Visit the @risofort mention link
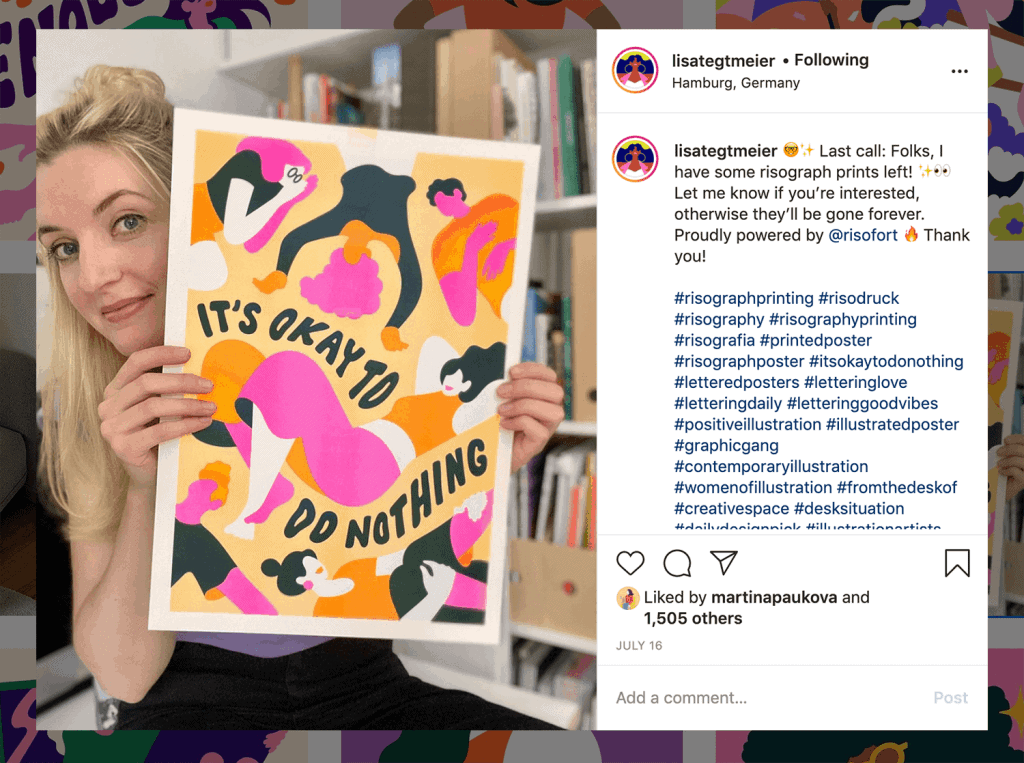1024x763 pixels. point(863,235)
